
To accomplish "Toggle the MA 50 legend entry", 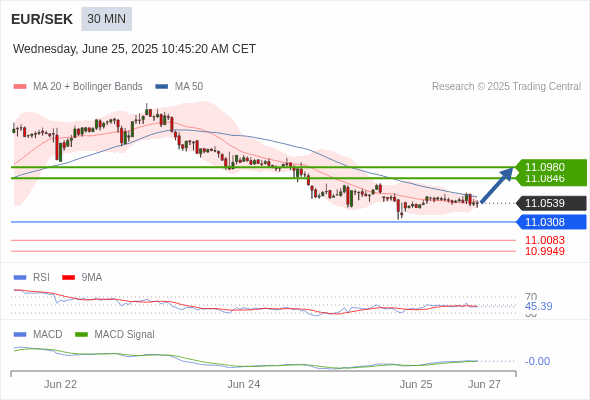I will pyautogui.click(x=179, y=87).
